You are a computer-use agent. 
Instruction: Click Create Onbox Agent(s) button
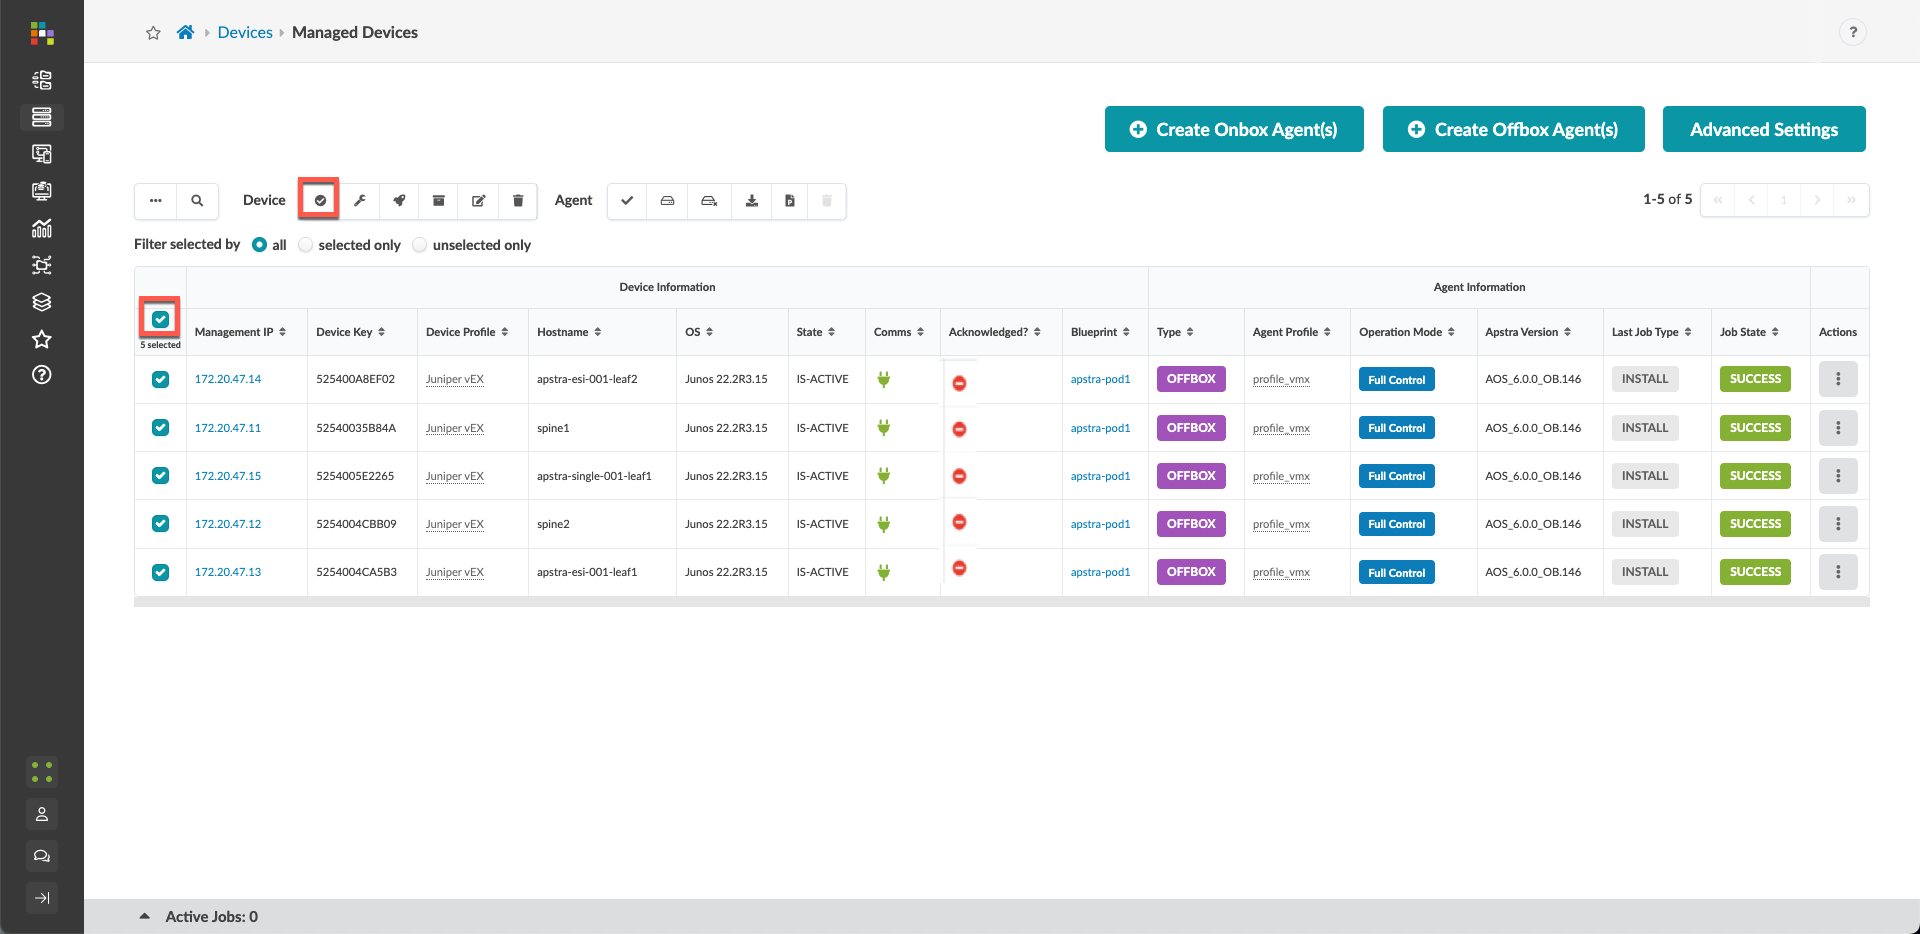tap(1234, 129)
